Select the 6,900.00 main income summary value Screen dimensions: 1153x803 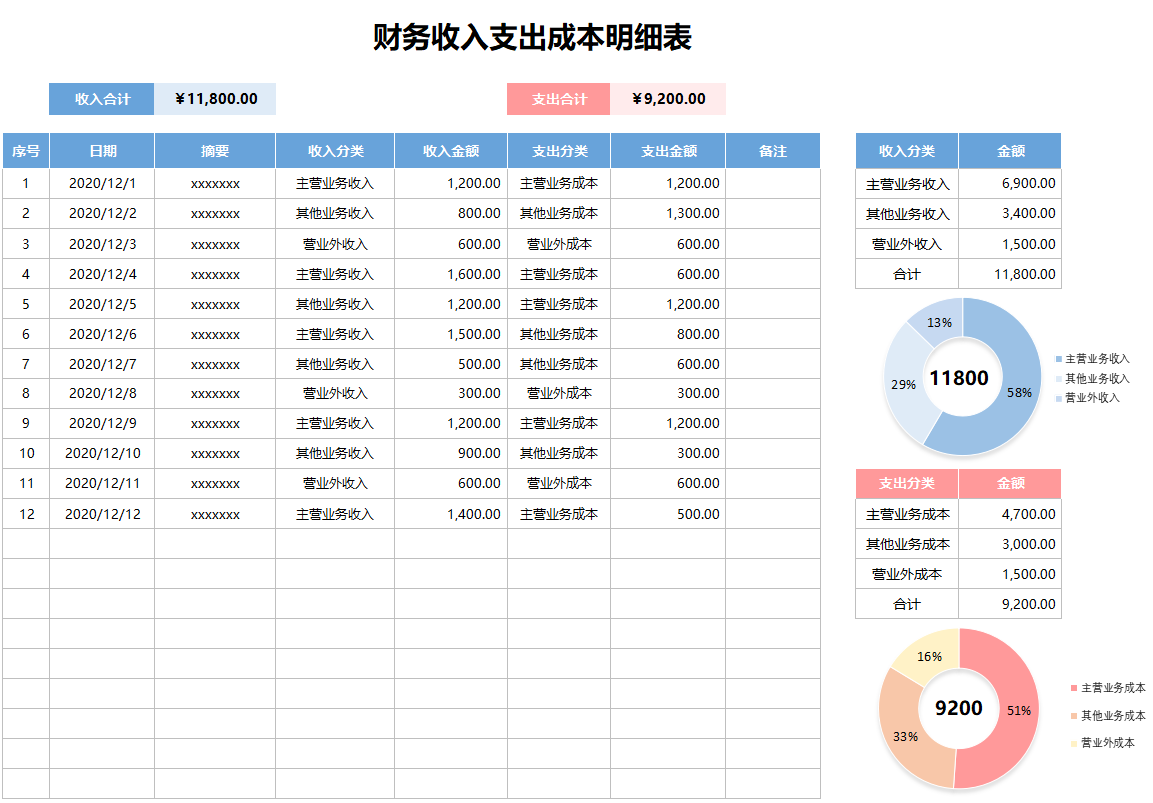pos(1010,183)
